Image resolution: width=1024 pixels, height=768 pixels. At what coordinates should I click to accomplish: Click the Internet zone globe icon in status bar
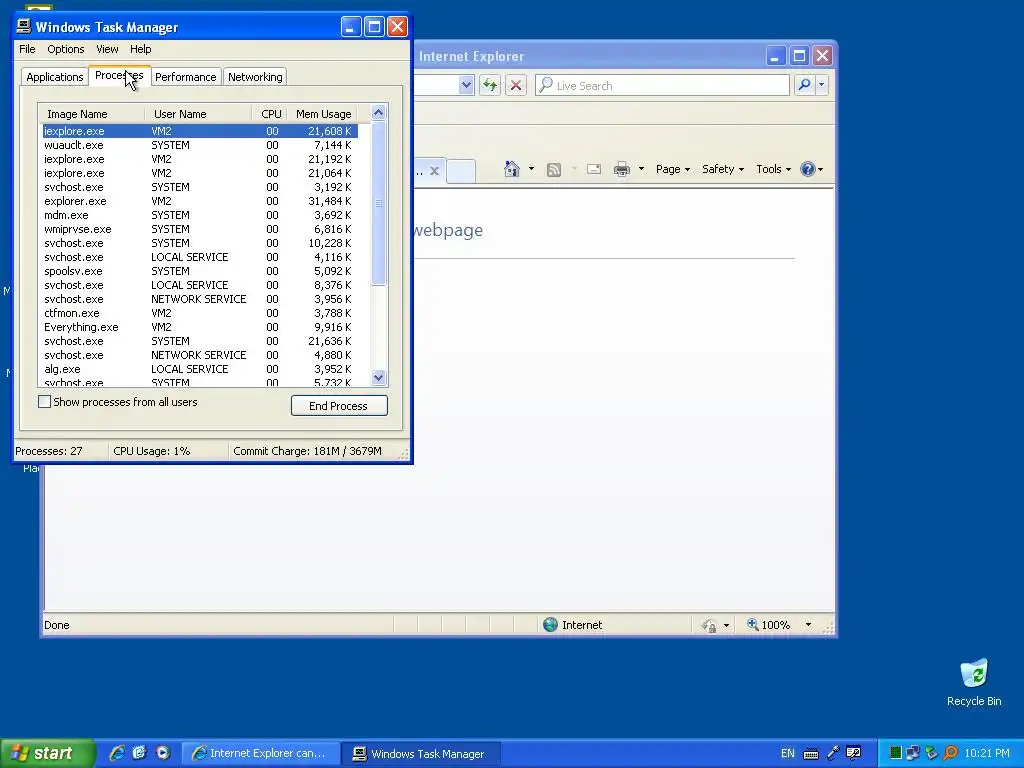(x=551, y=625)
